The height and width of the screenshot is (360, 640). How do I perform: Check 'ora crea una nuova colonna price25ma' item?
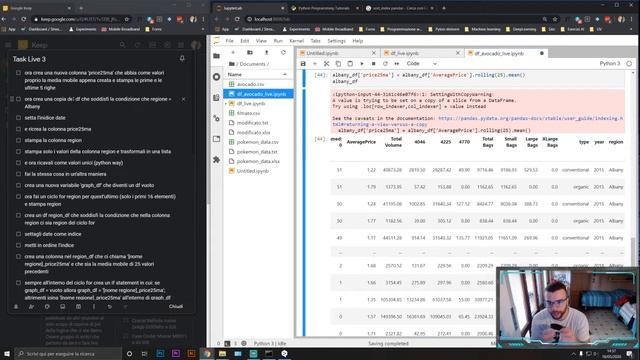(x=18, y=73)
